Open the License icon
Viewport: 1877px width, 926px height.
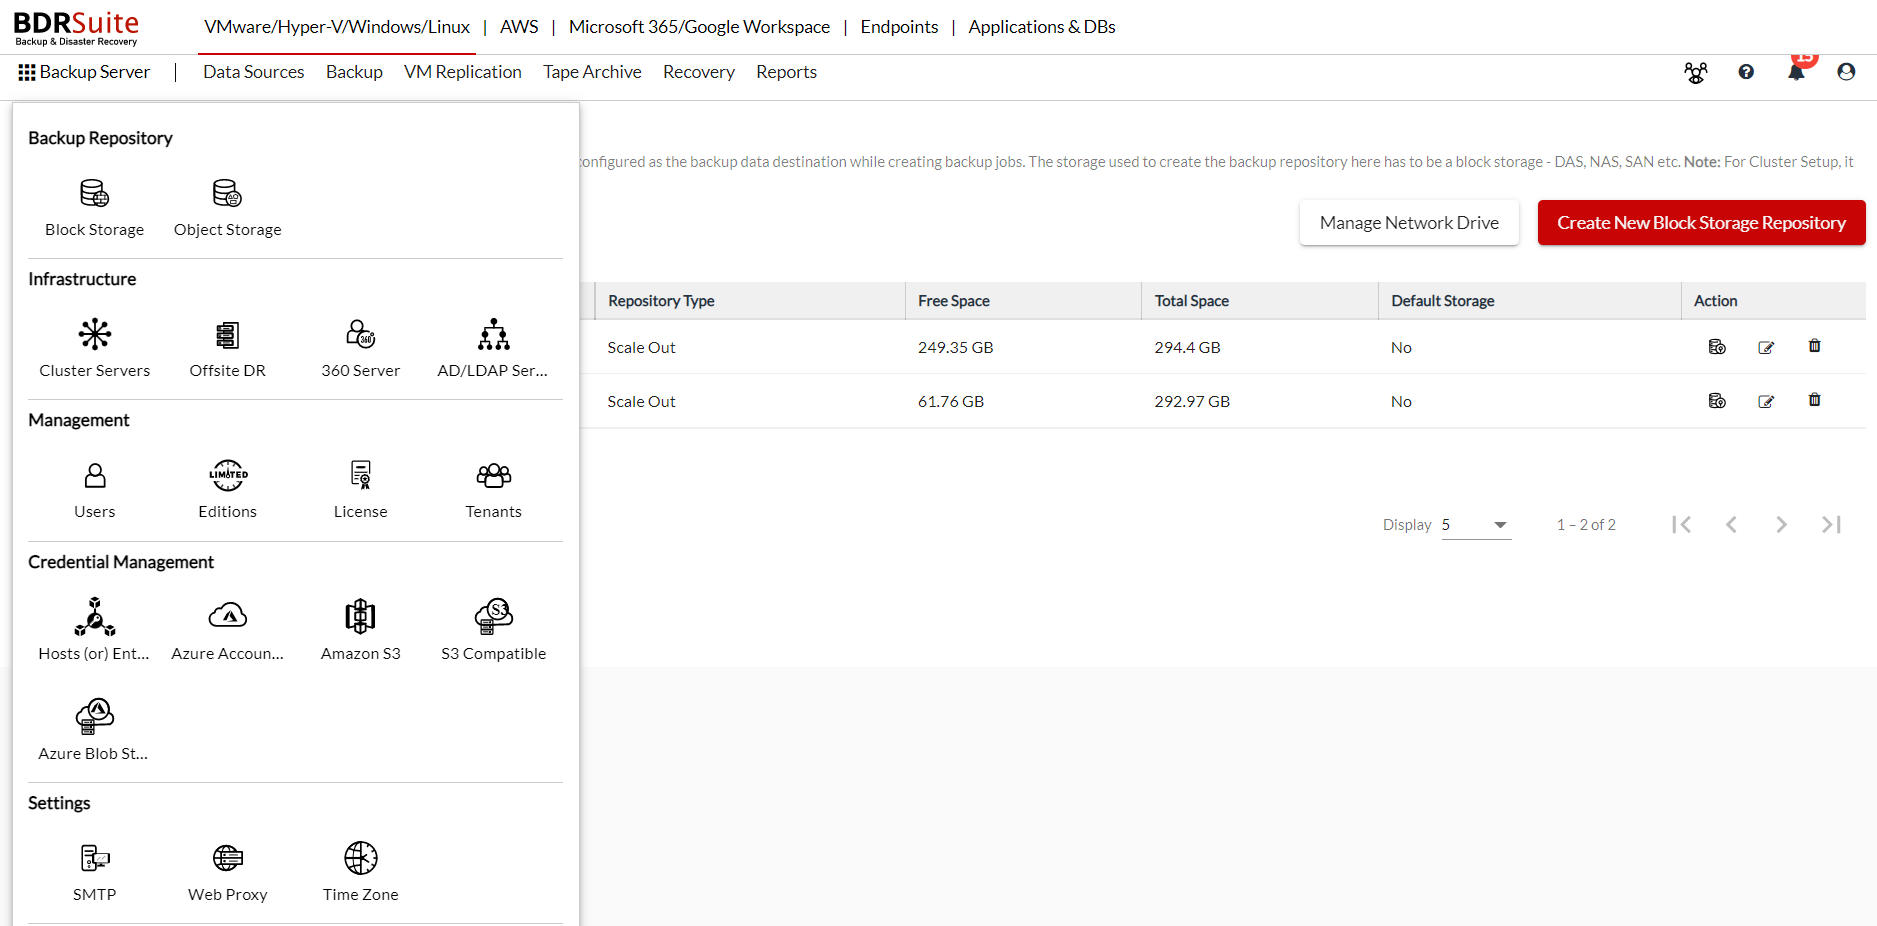[x=360, y=475]
